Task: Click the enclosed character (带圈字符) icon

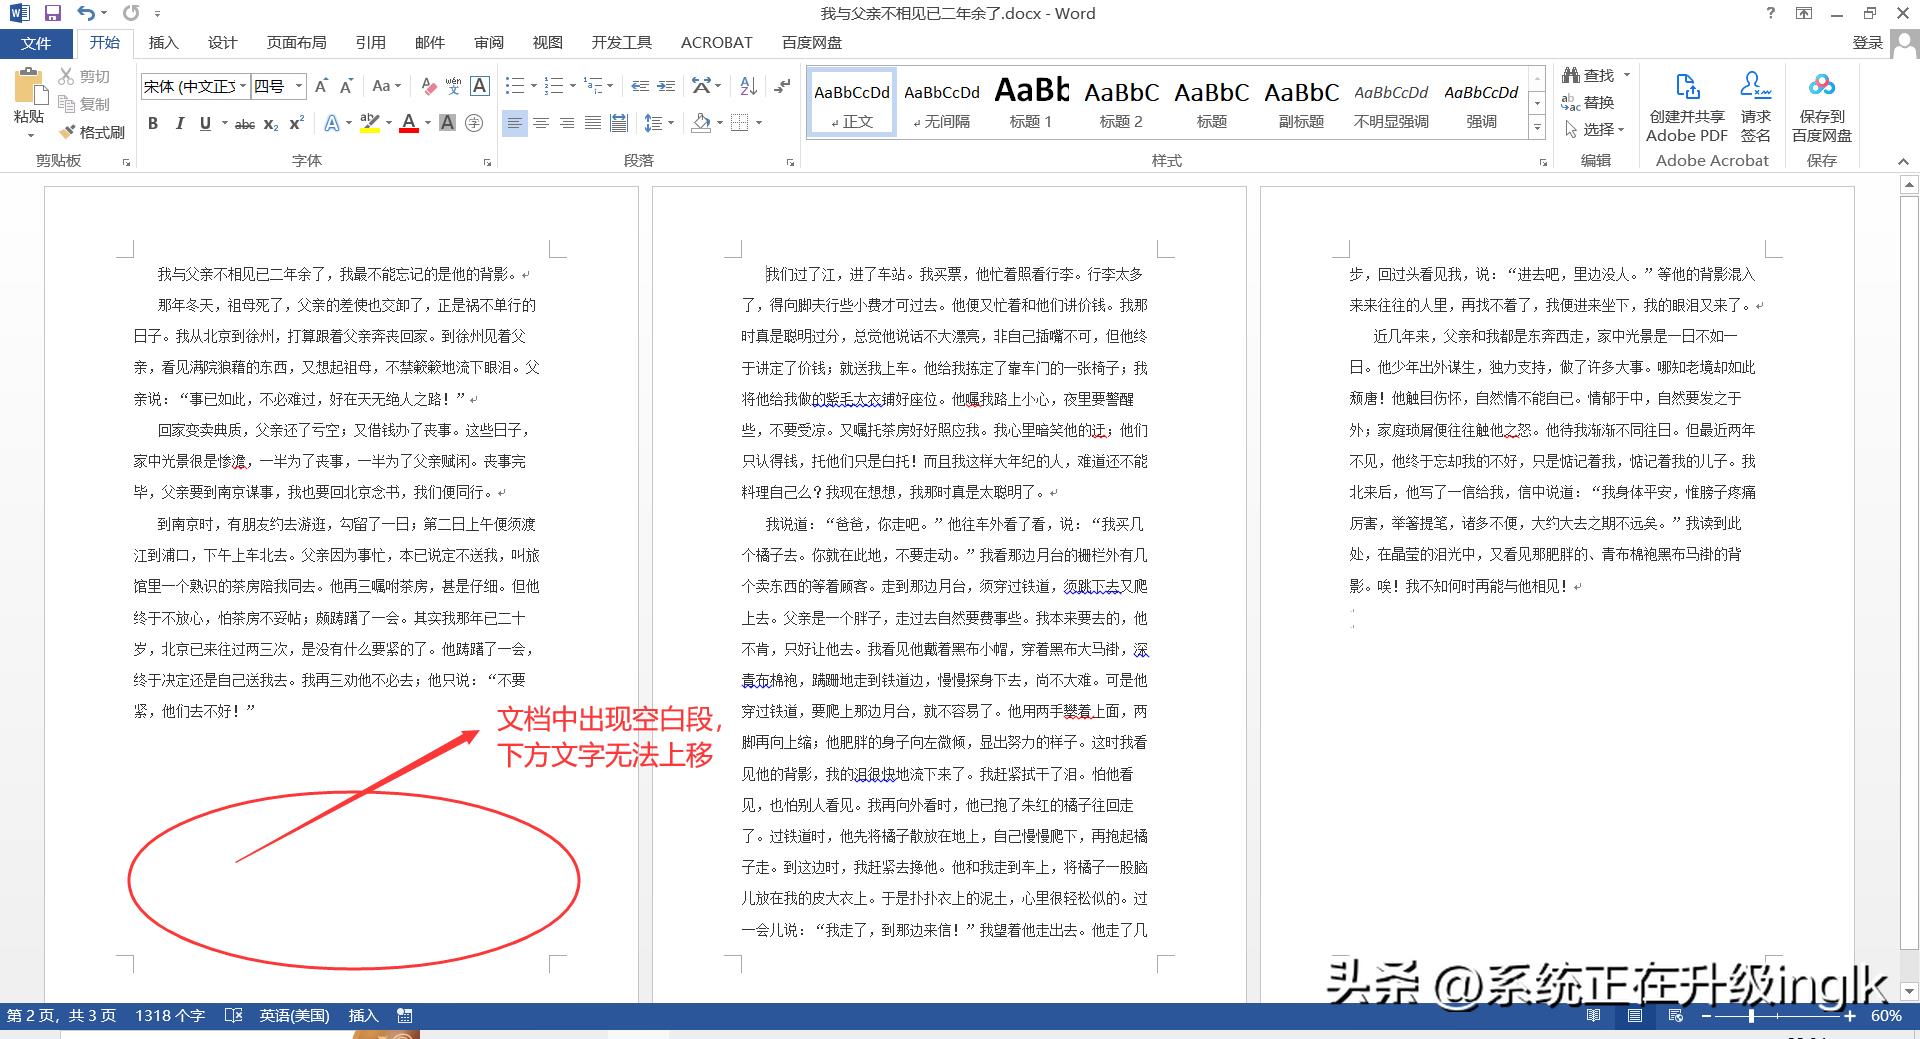Action: point(474,124)
